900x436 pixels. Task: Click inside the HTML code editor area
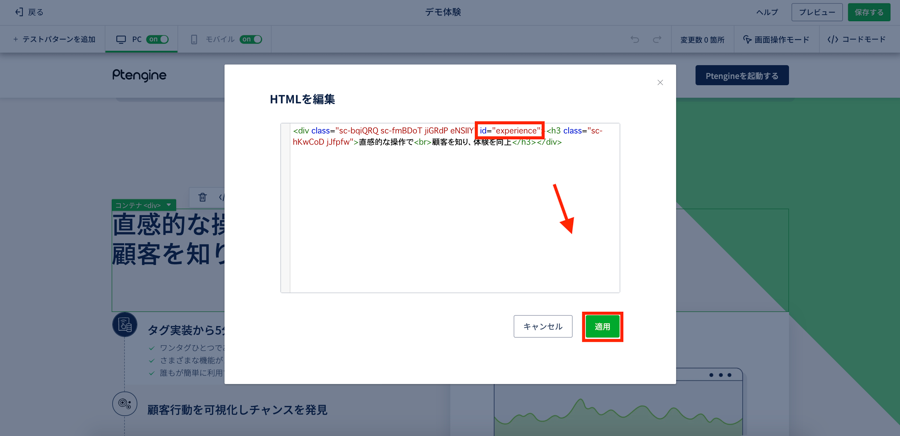coord(450,220)
